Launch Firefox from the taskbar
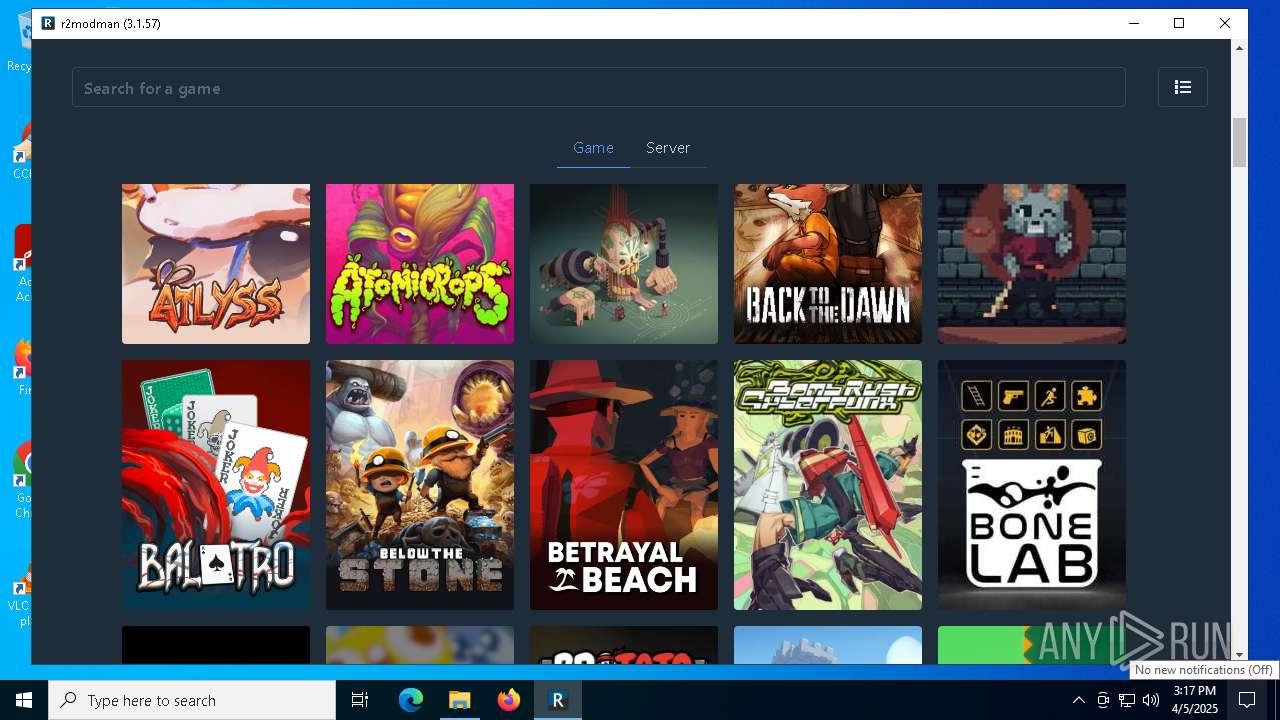Viewport: 1280px width, 720px height. point(509,700)
